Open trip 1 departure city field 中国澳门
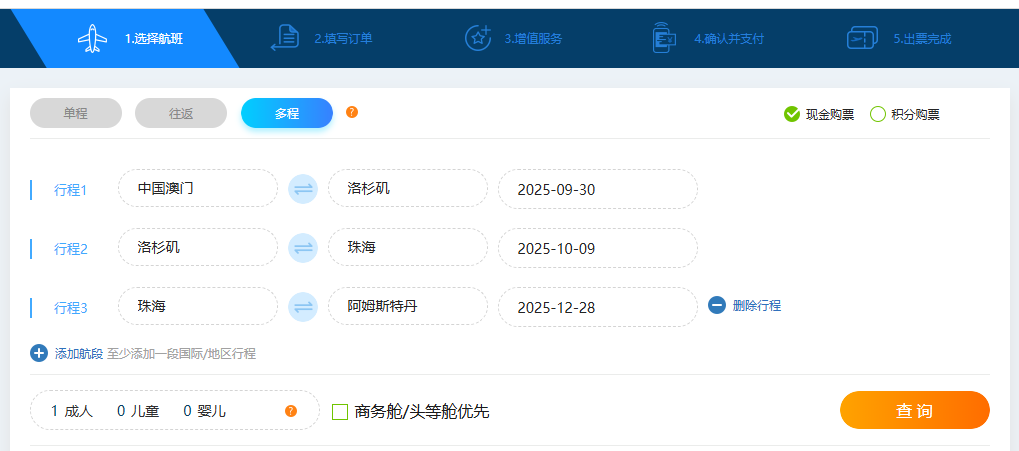 (x=198, y=188)
